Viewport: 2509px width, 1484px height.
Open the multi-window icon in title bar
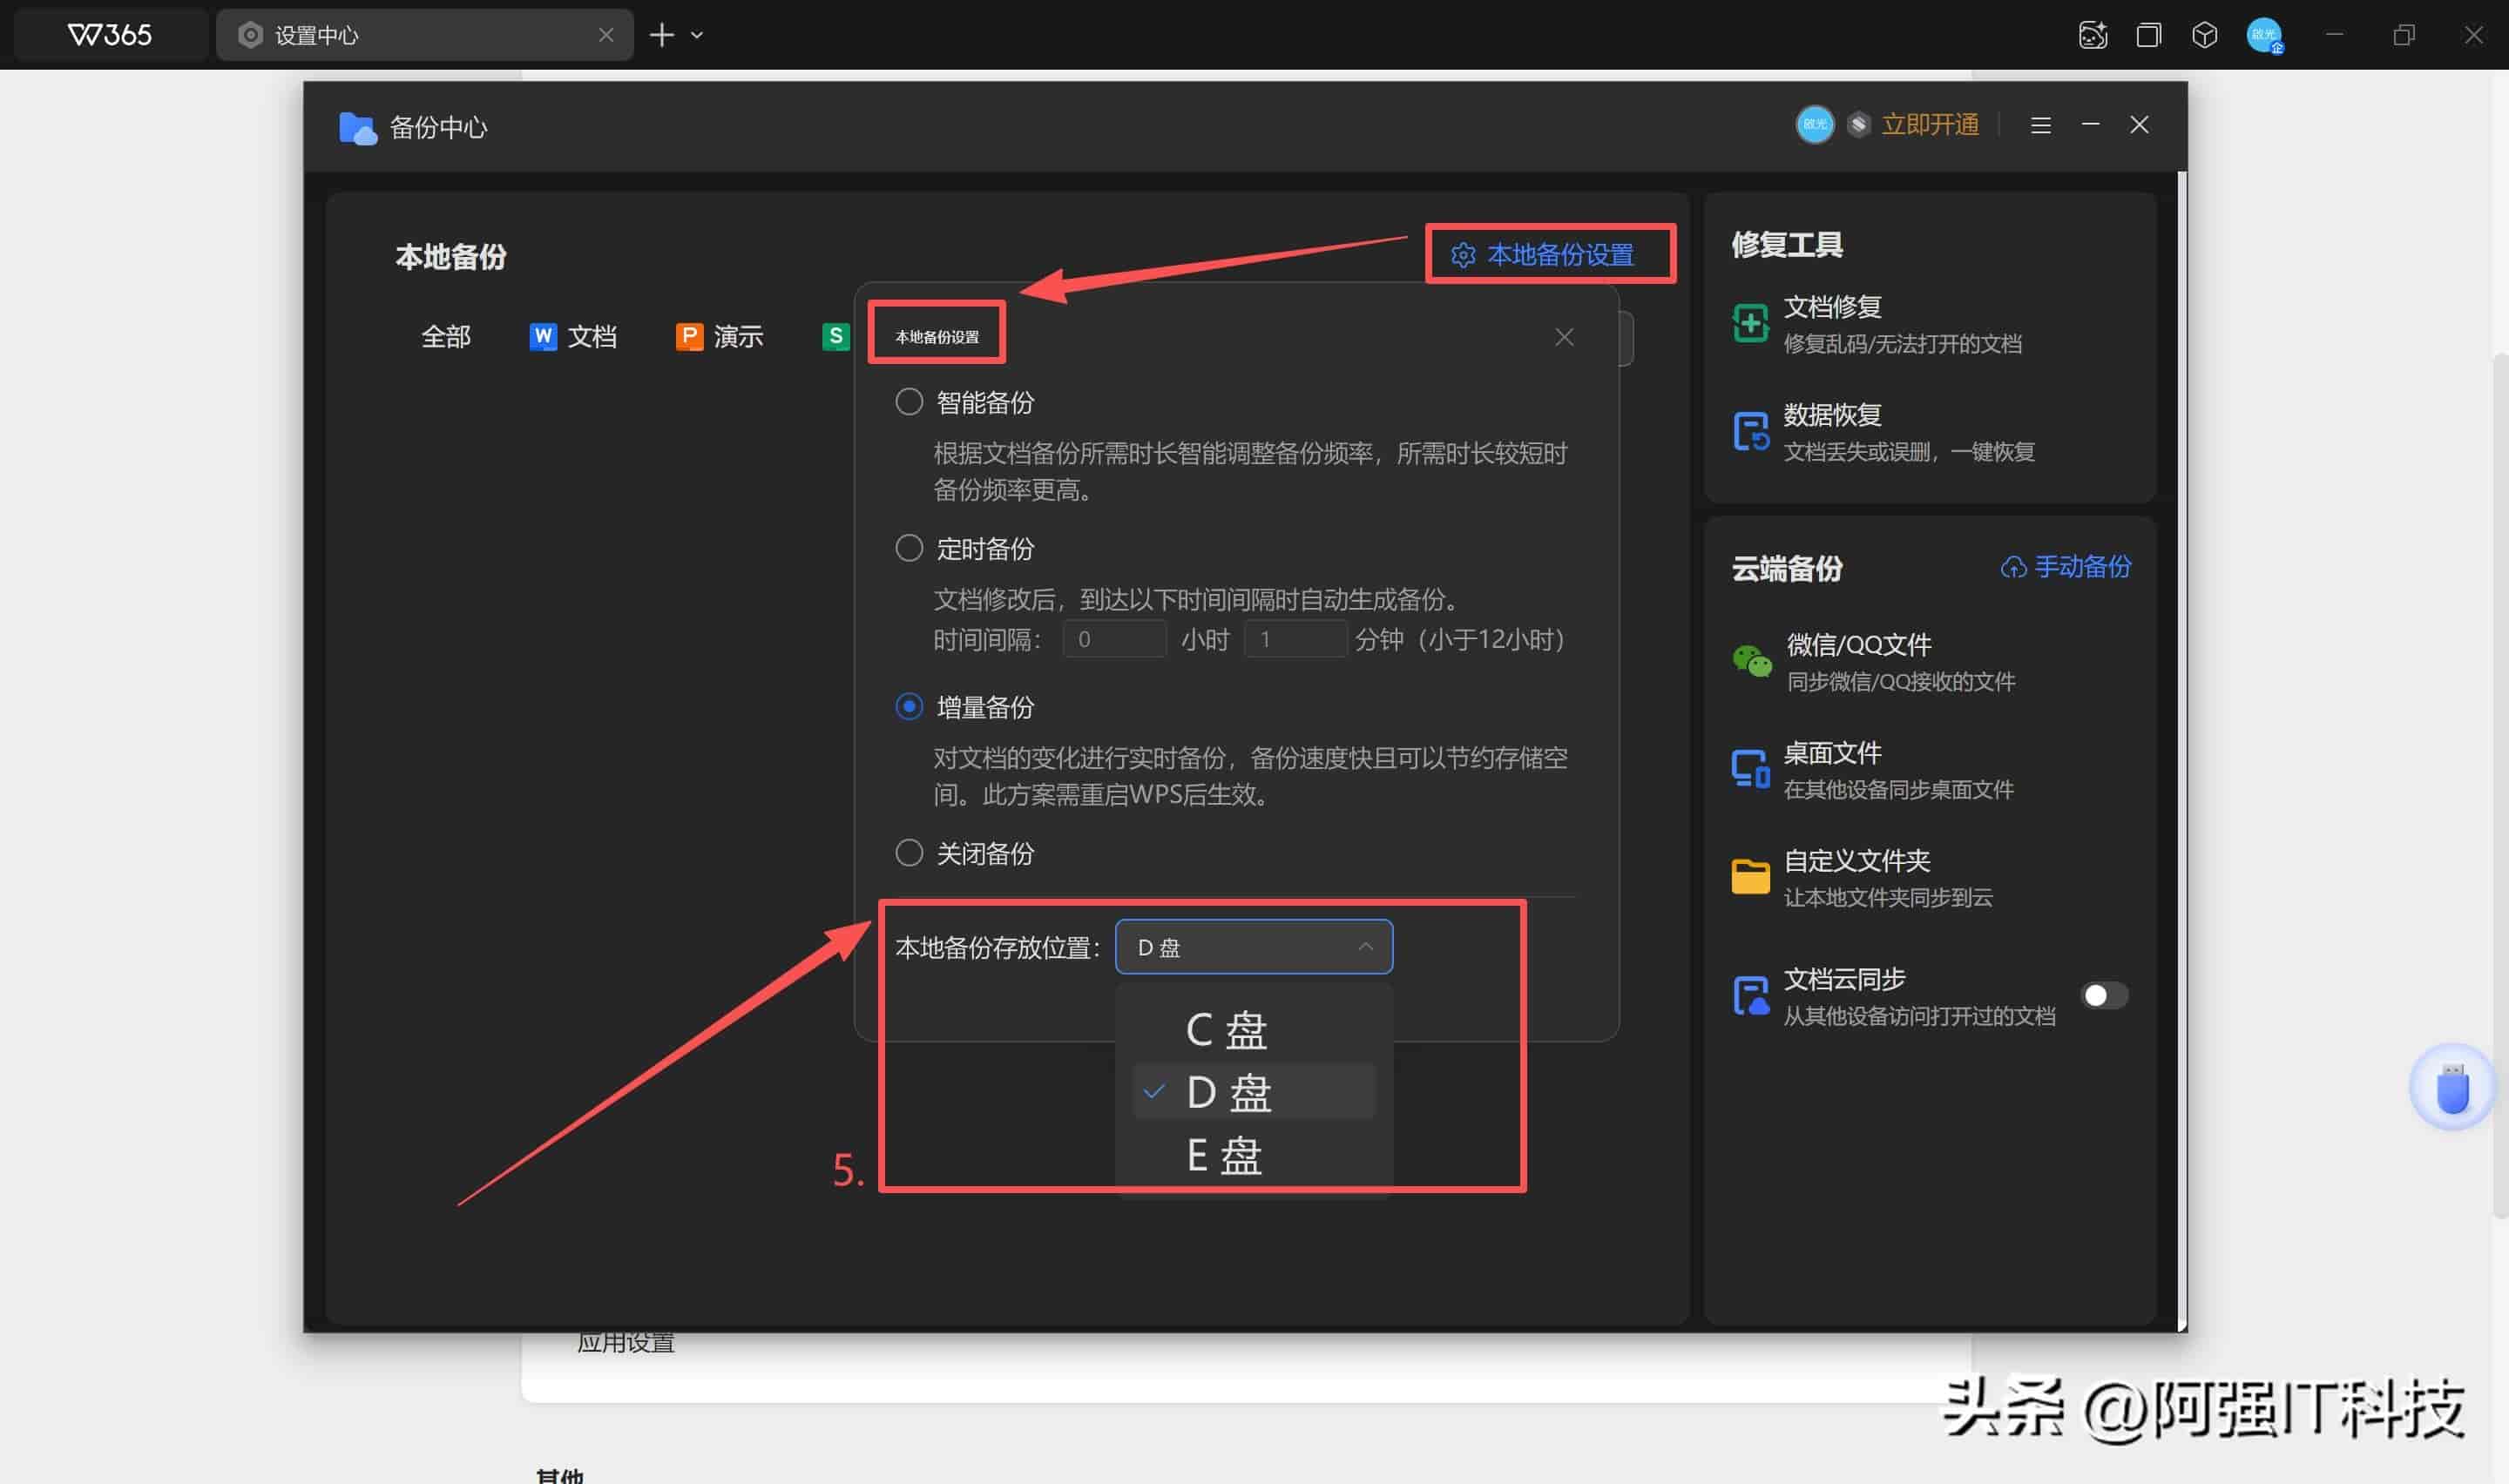pos(2148,35)
